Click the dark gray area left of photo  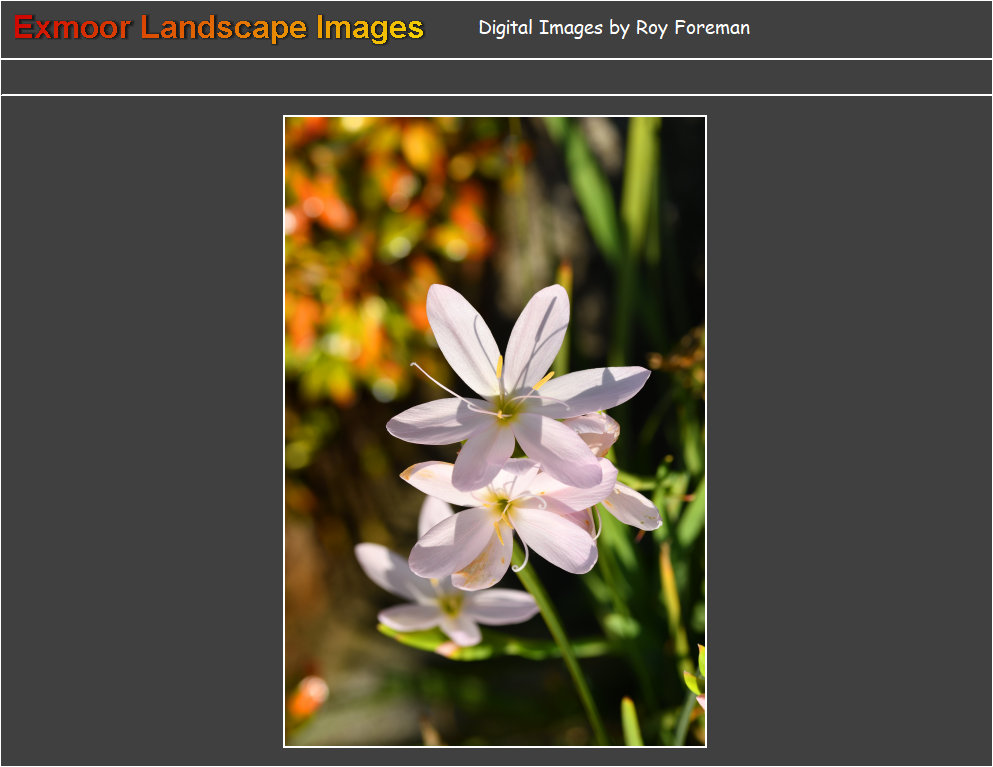pyautogui.click(x=140, y=430)
